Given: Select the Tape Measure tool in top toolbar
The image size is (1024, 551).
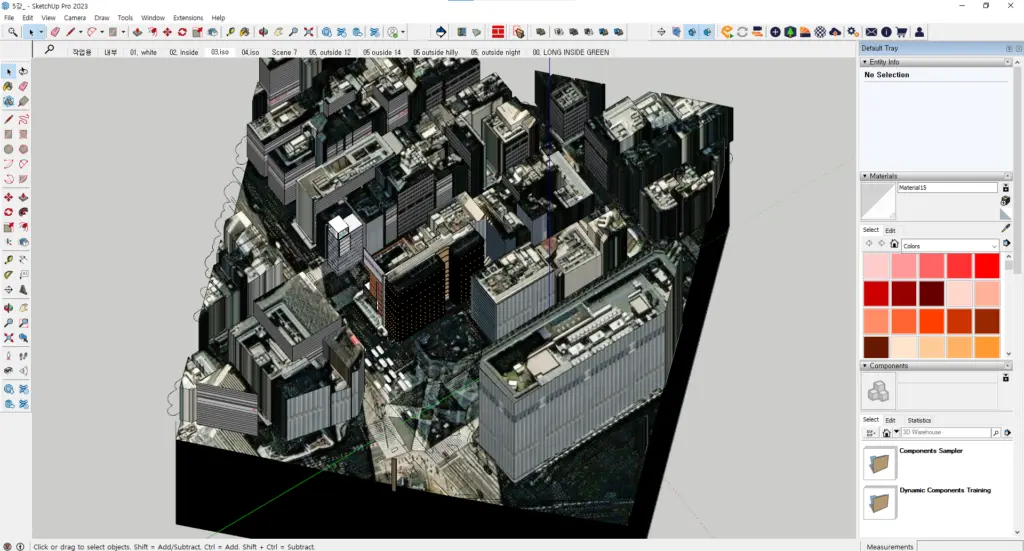Looking at the screenshot, I should point(230,32).
